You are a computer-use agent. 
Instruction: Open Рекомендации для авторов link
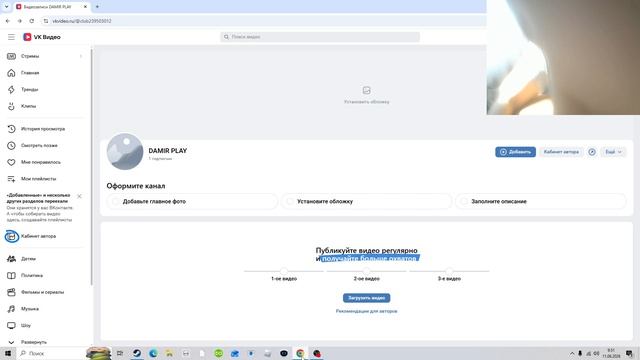(367, 311)
